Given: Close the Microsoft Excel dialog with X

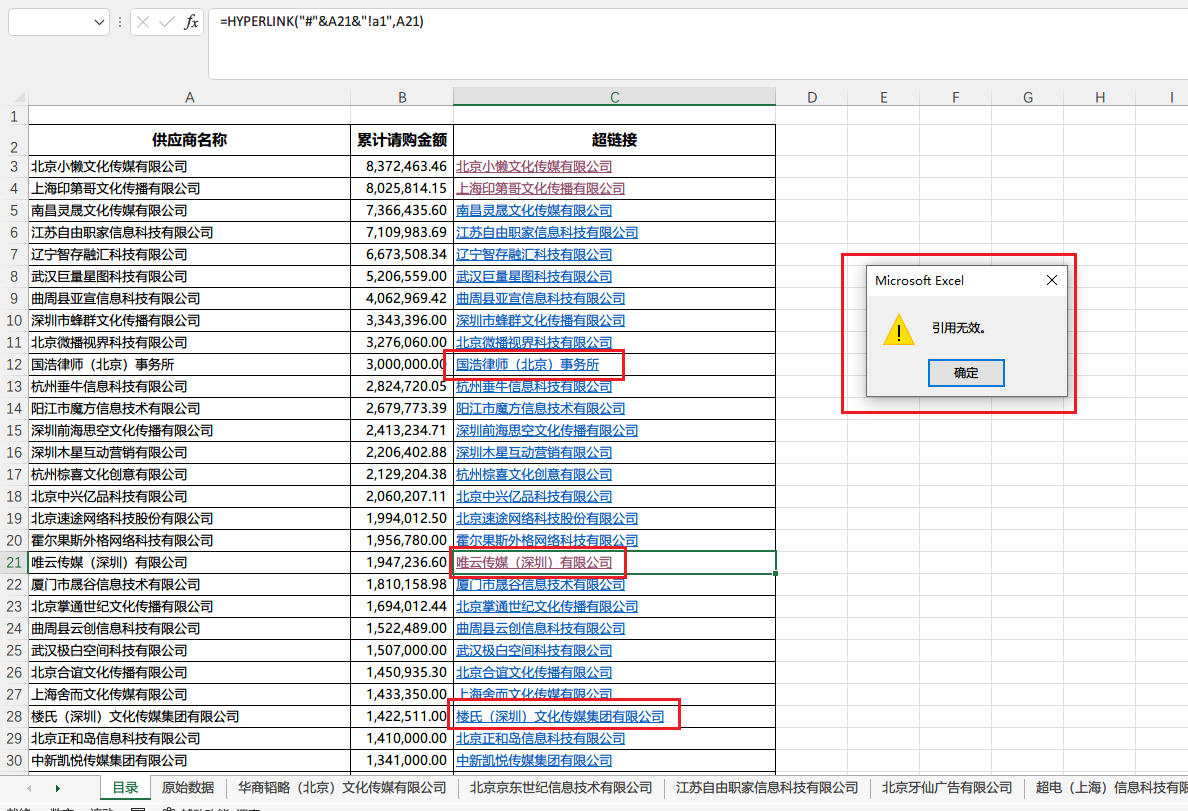Looking at the screenshot, I should (1052, 280).
